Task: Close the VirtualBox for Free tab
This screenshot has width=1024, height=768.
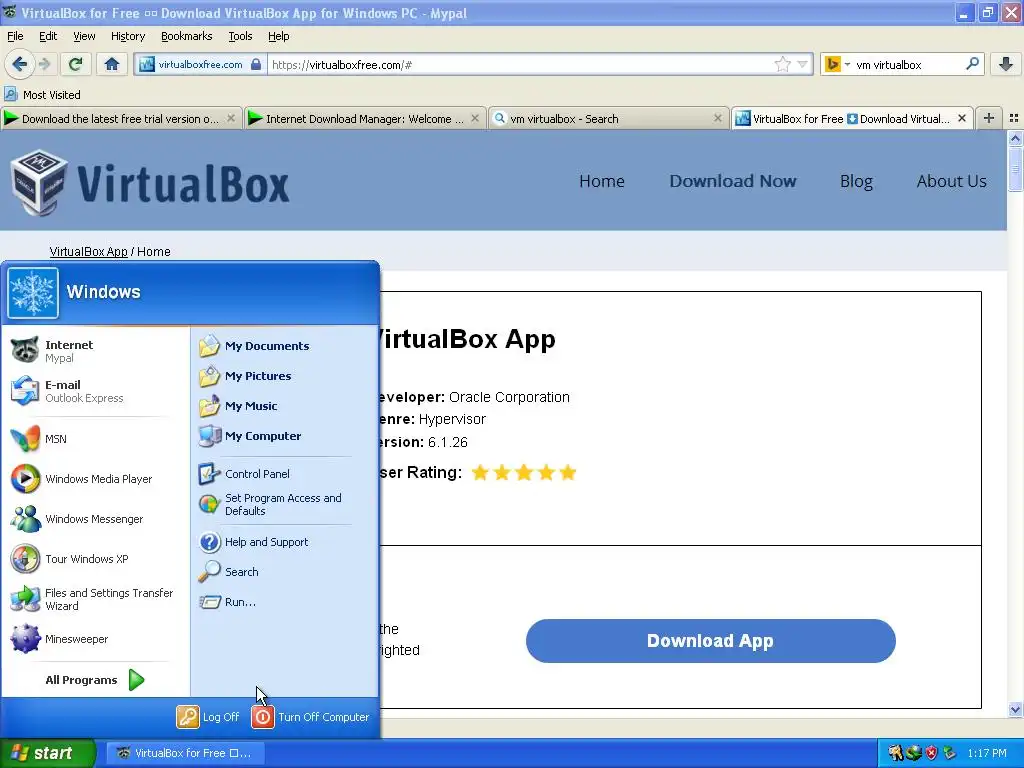Action: tap(961, 118)
